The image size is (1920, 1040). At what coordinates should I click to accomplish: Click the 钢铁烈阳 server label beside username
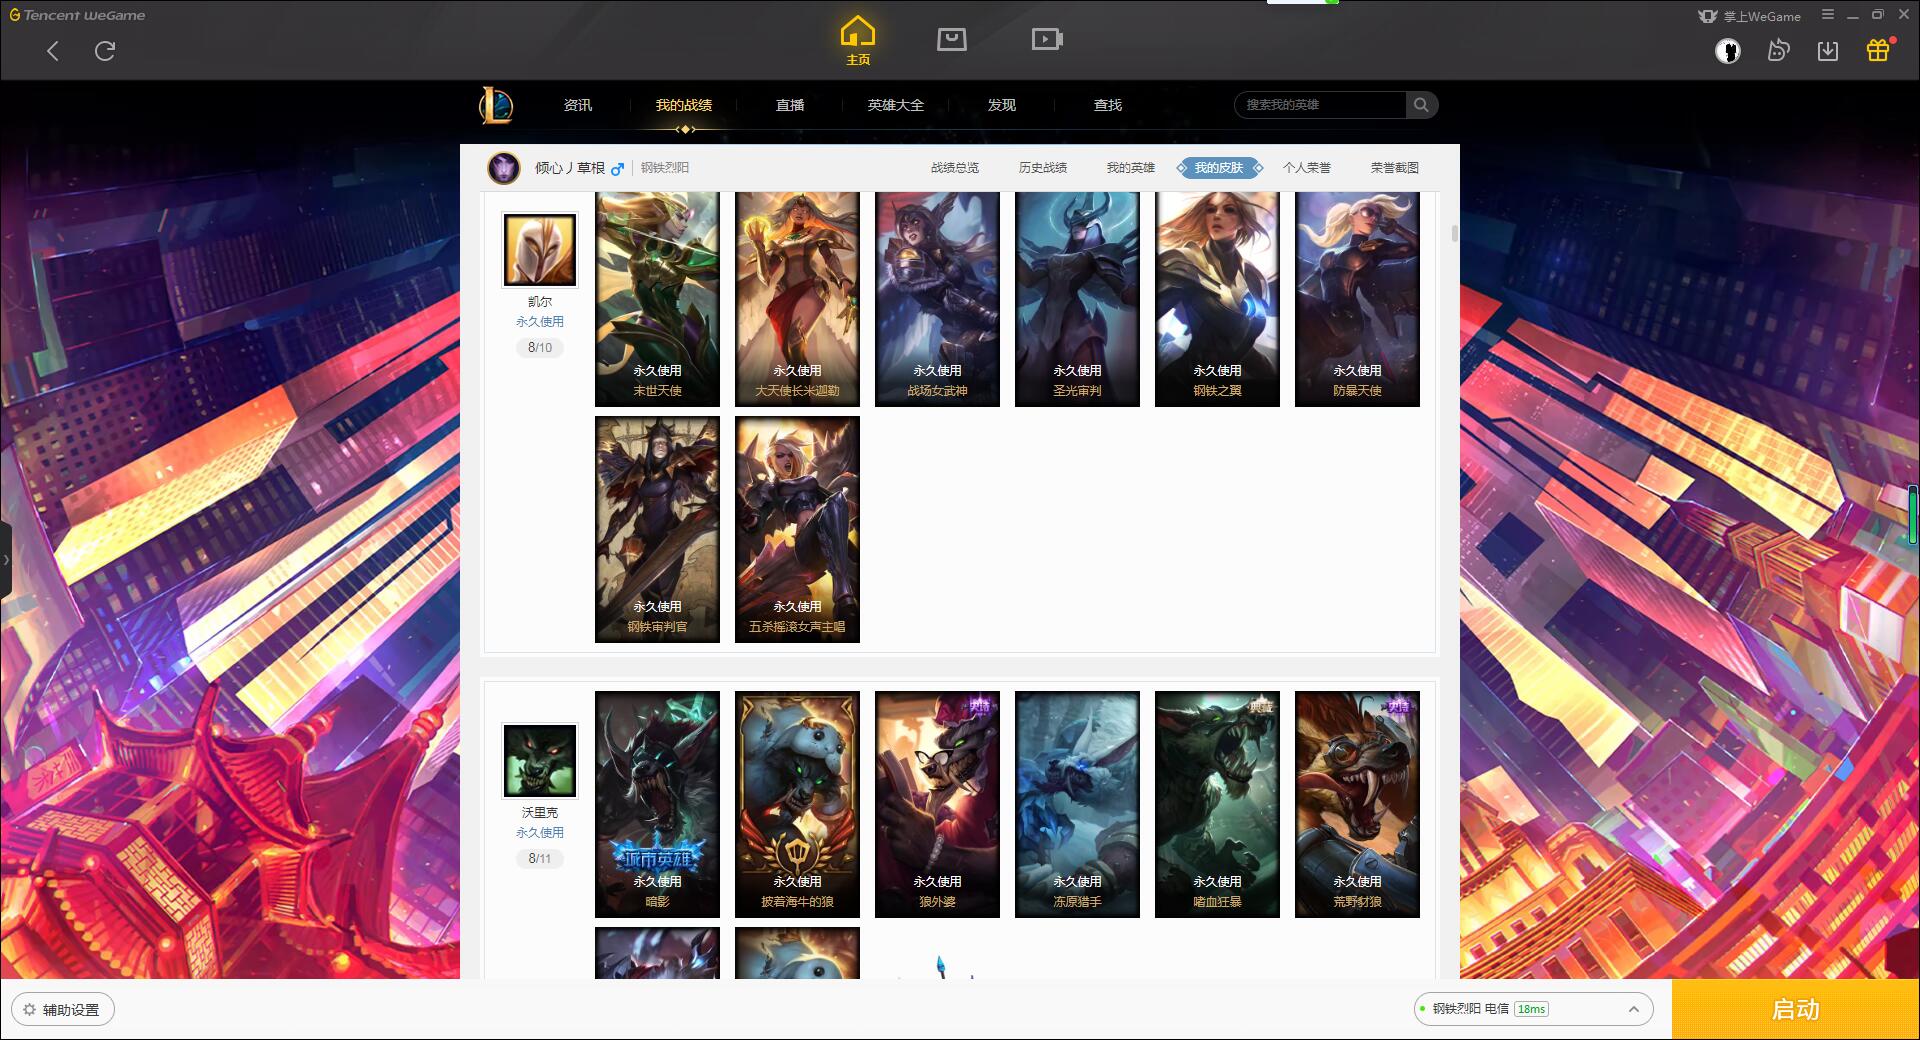(665, 168)
